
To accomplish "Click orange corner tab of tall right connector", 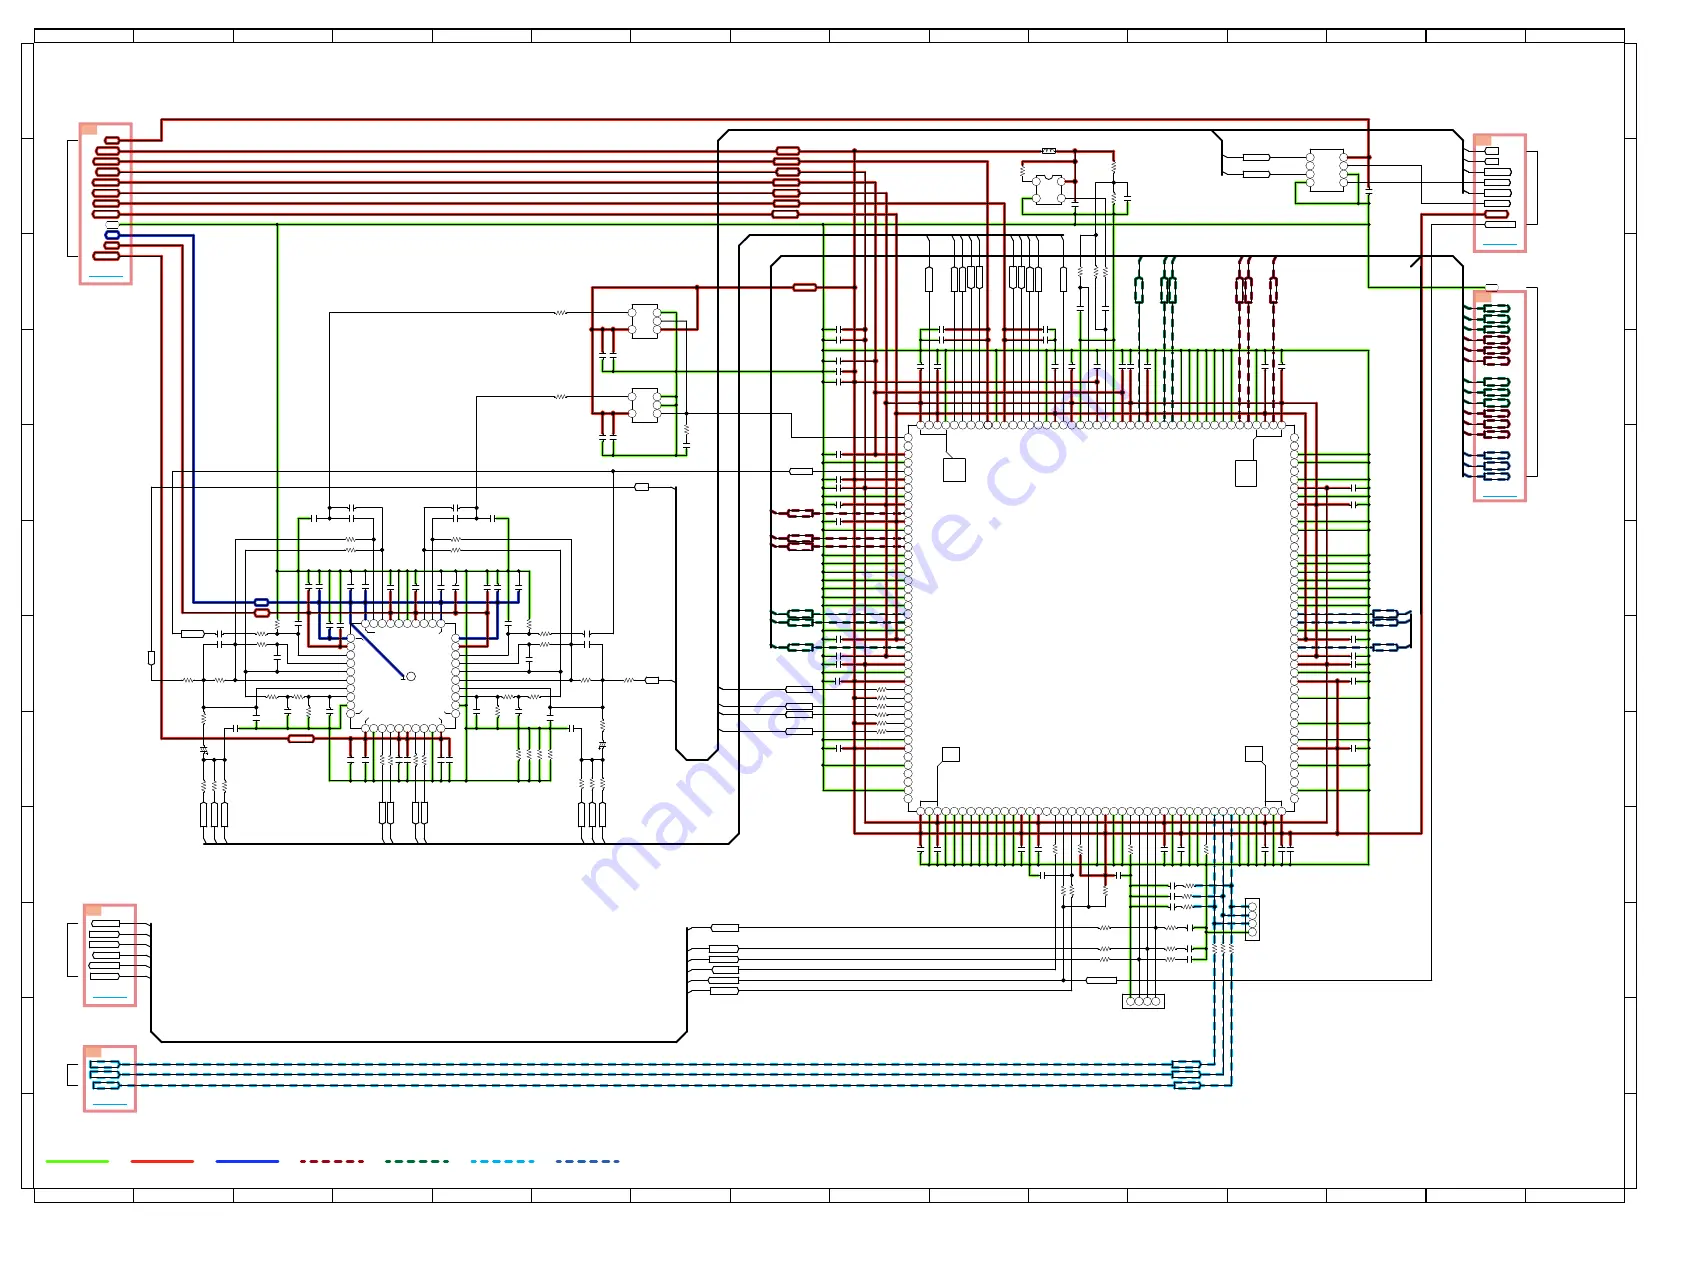I will pos(1482,296).
